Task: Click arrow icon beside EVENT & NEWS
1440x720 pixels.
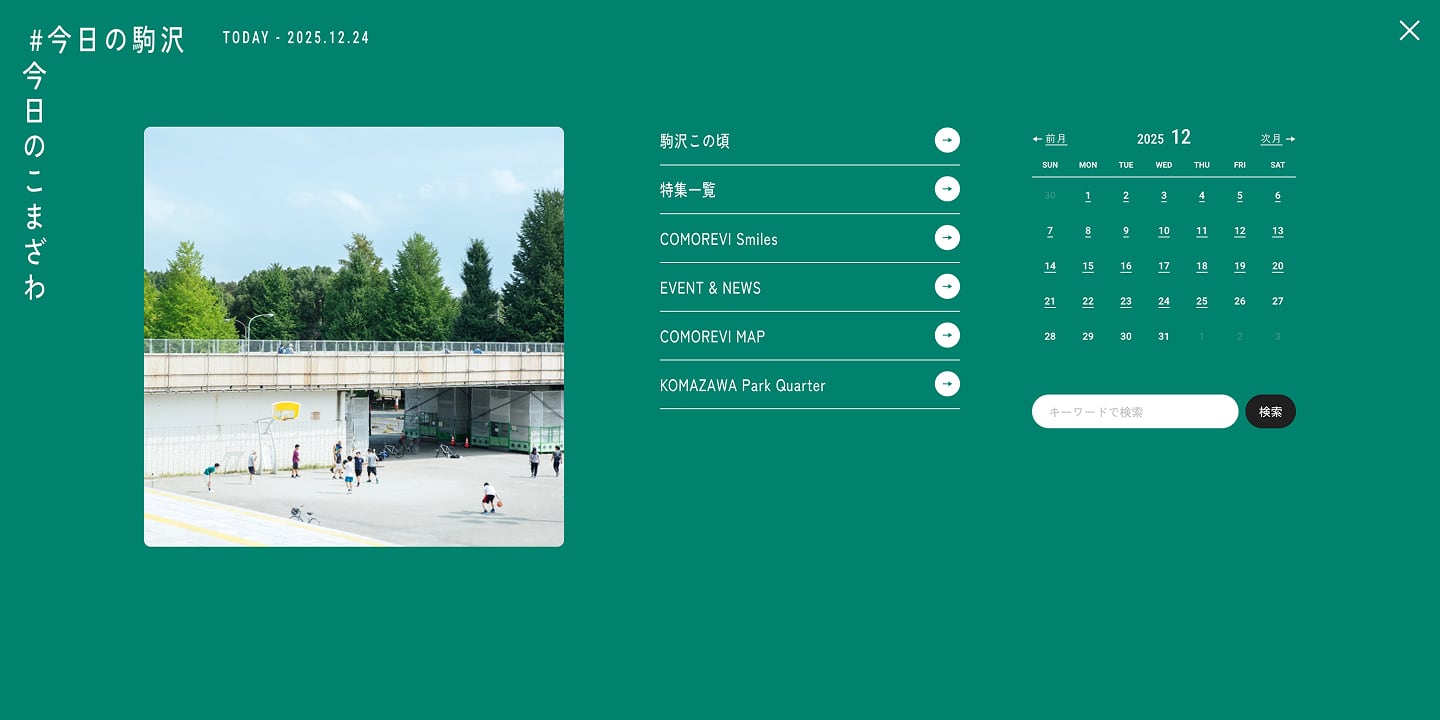Action: point(946,287)
